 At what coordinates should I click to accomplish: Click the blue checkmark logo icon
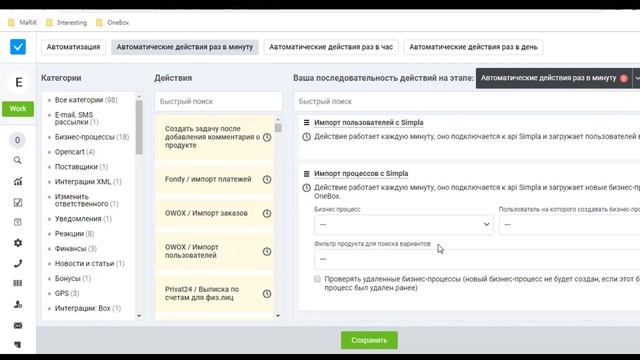(18, 47)
